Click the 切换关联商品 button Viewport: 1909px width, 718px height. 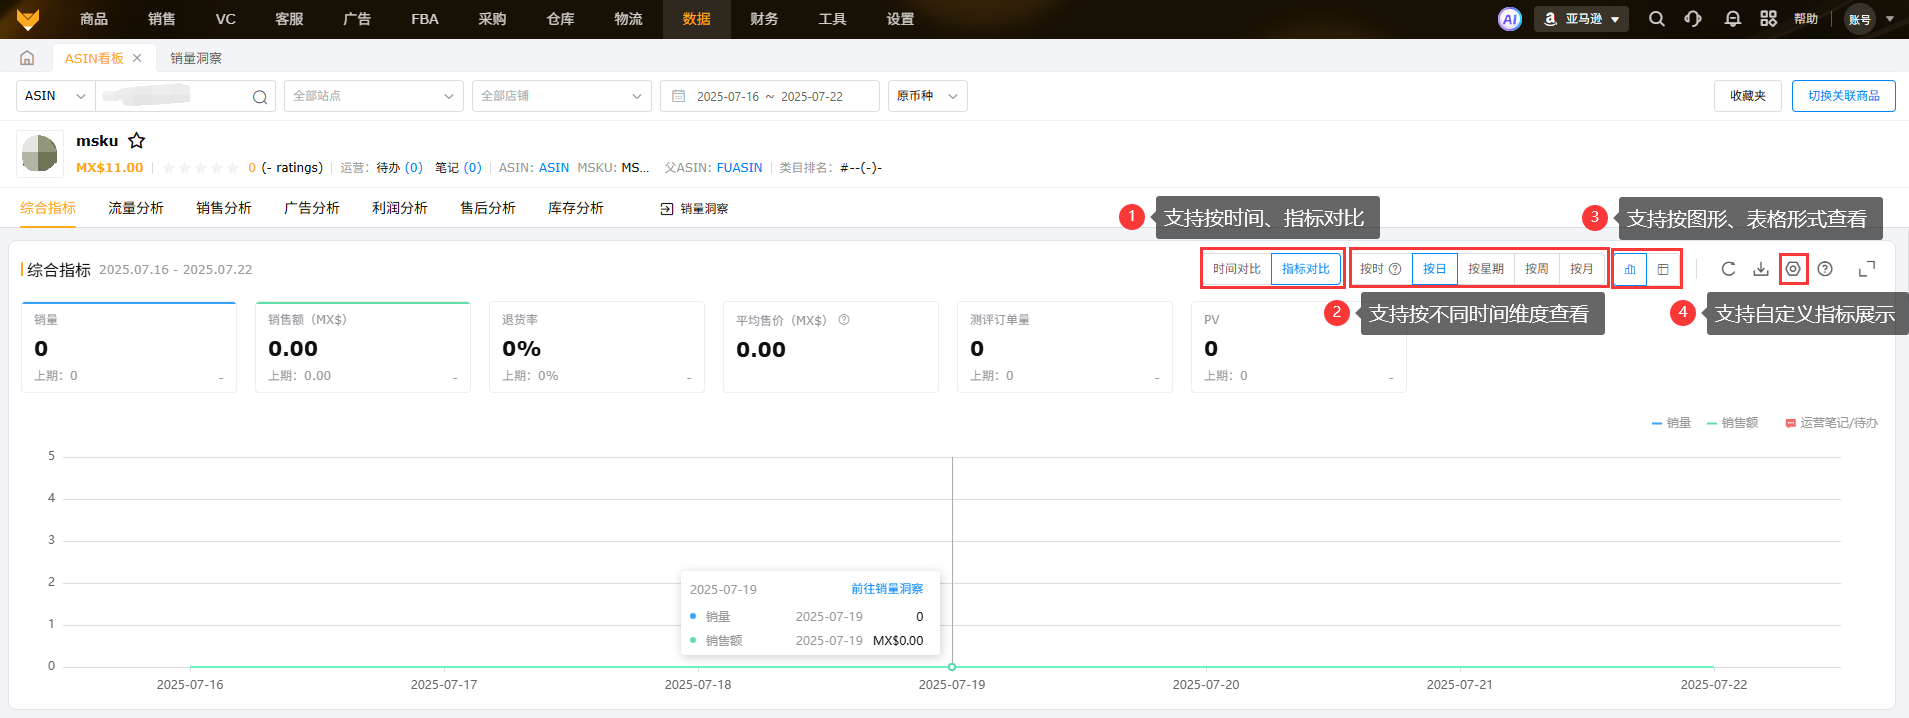coord(1843,96)
